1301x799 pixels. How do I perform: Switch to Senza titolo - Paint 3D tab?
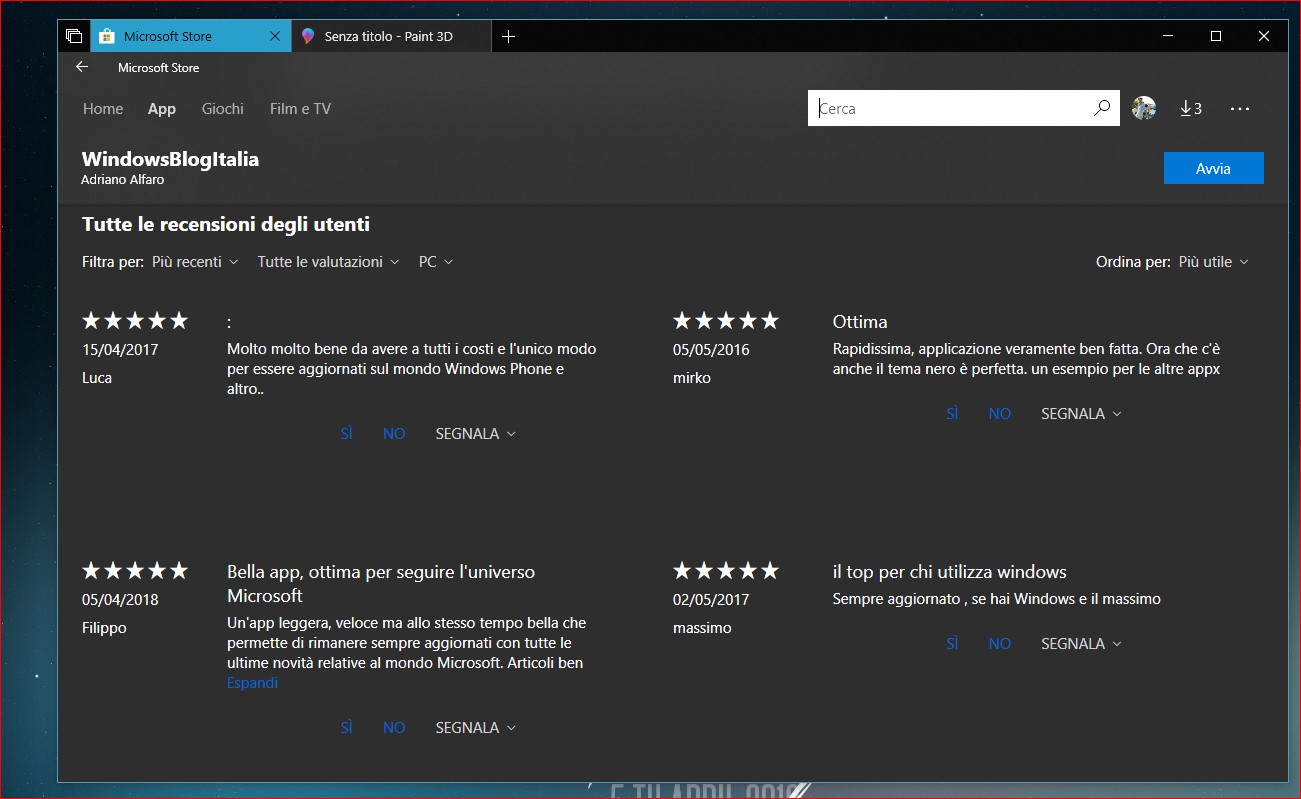(392, 36)
